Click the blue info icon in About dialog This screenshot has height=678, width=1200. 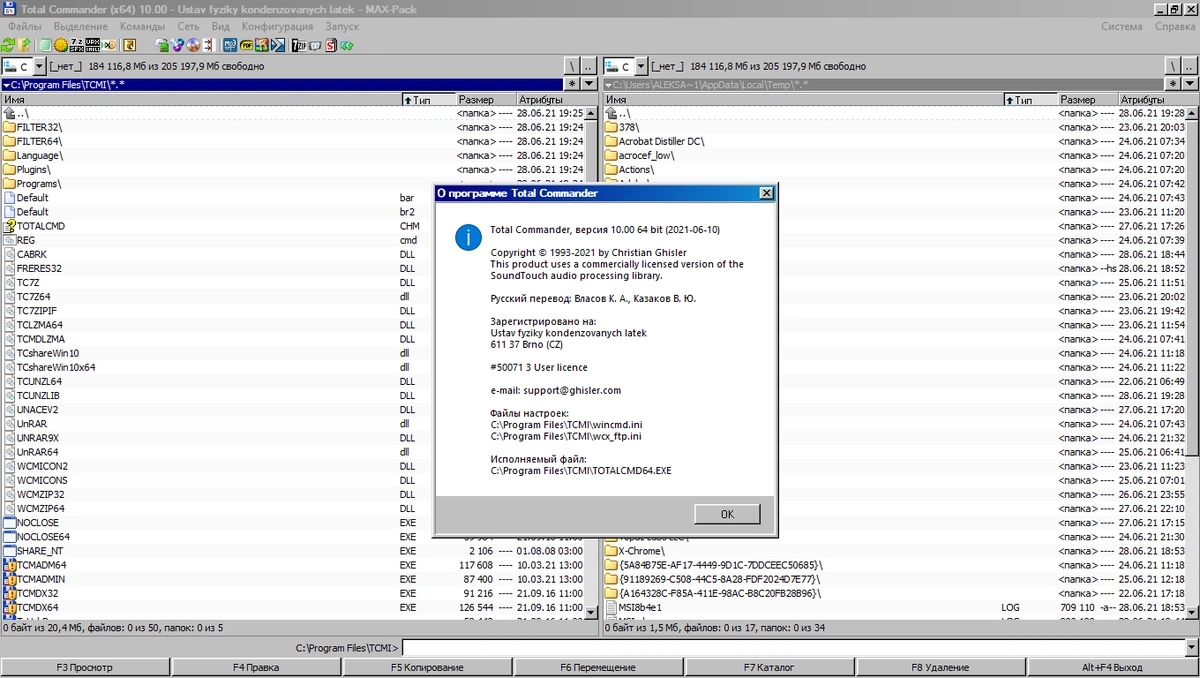pos(467,237)
